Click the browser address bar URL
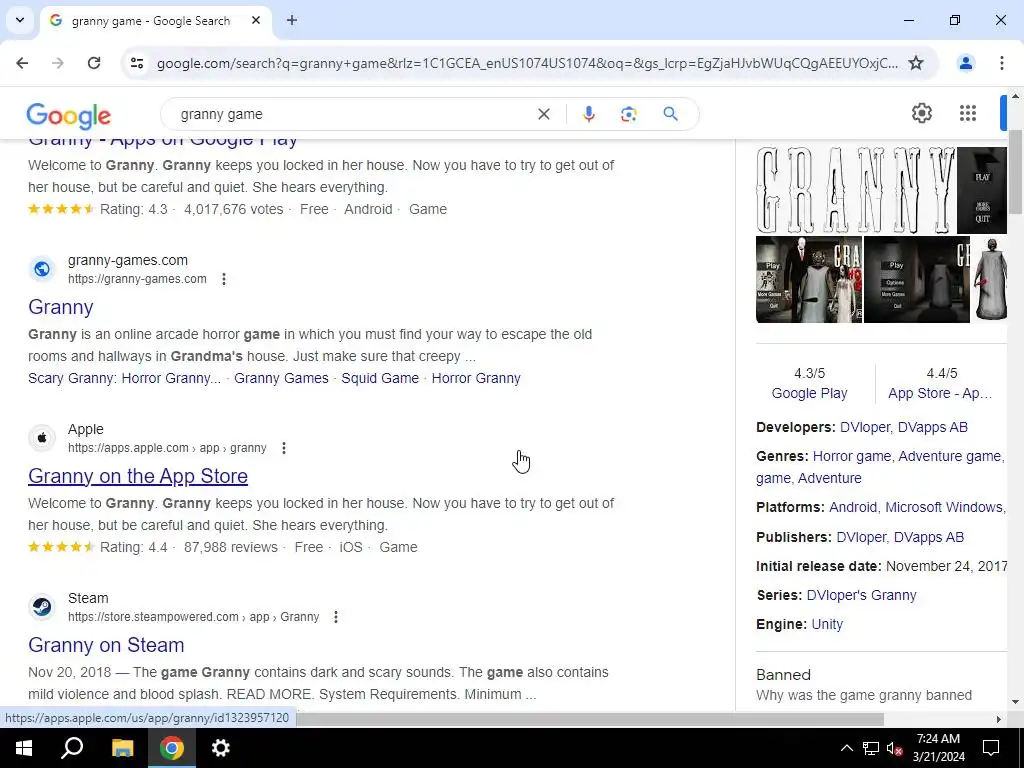The image size is (1024, 768). pyautogui.click(x=527, y=63)
